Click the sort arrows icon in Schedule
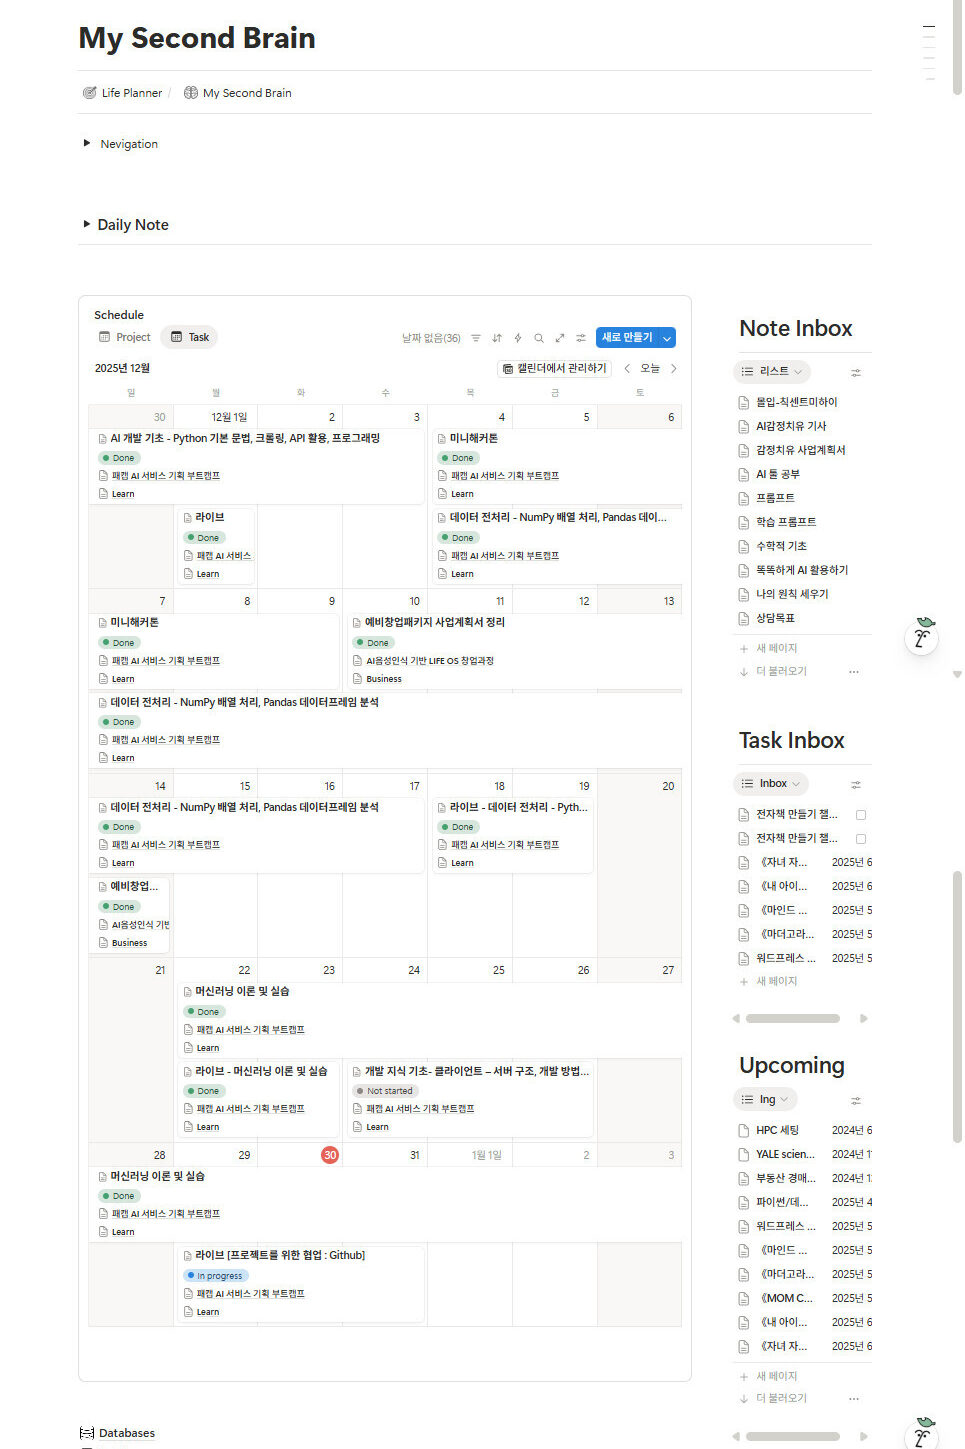Screen dimensions: 965x1449 coord(497,338)
